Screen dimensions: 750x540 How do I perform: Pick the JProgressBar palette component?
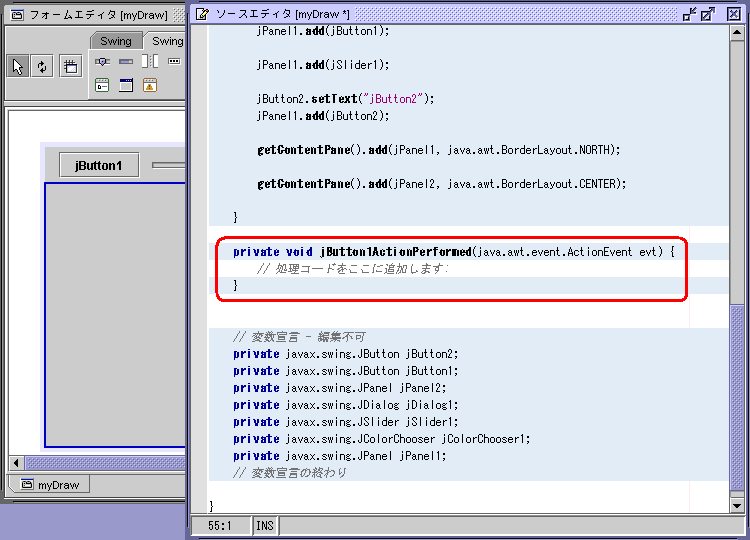[126, 62]
